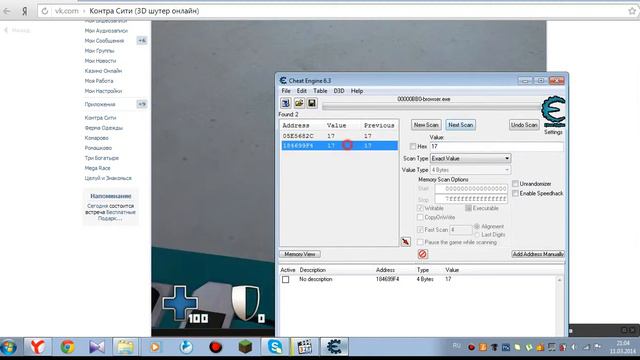Click the scan progress bar in Cheat Engine
The image size is (640, 360).
pos(432,107)
